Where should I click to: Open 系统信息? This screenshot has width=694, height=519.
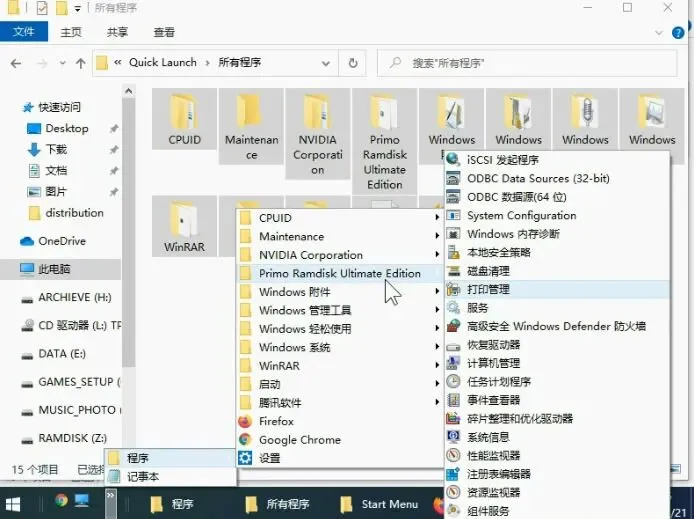click(557, 437)
